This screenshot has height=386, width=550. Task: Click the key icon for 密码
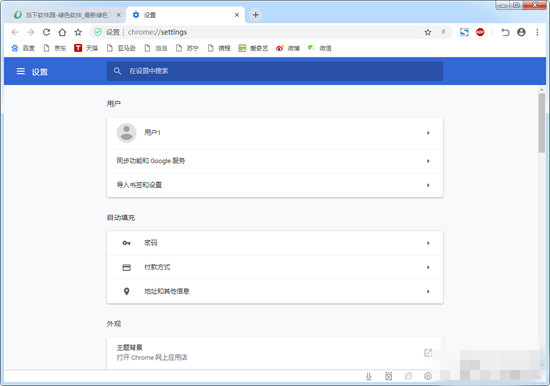coord(126,243)
